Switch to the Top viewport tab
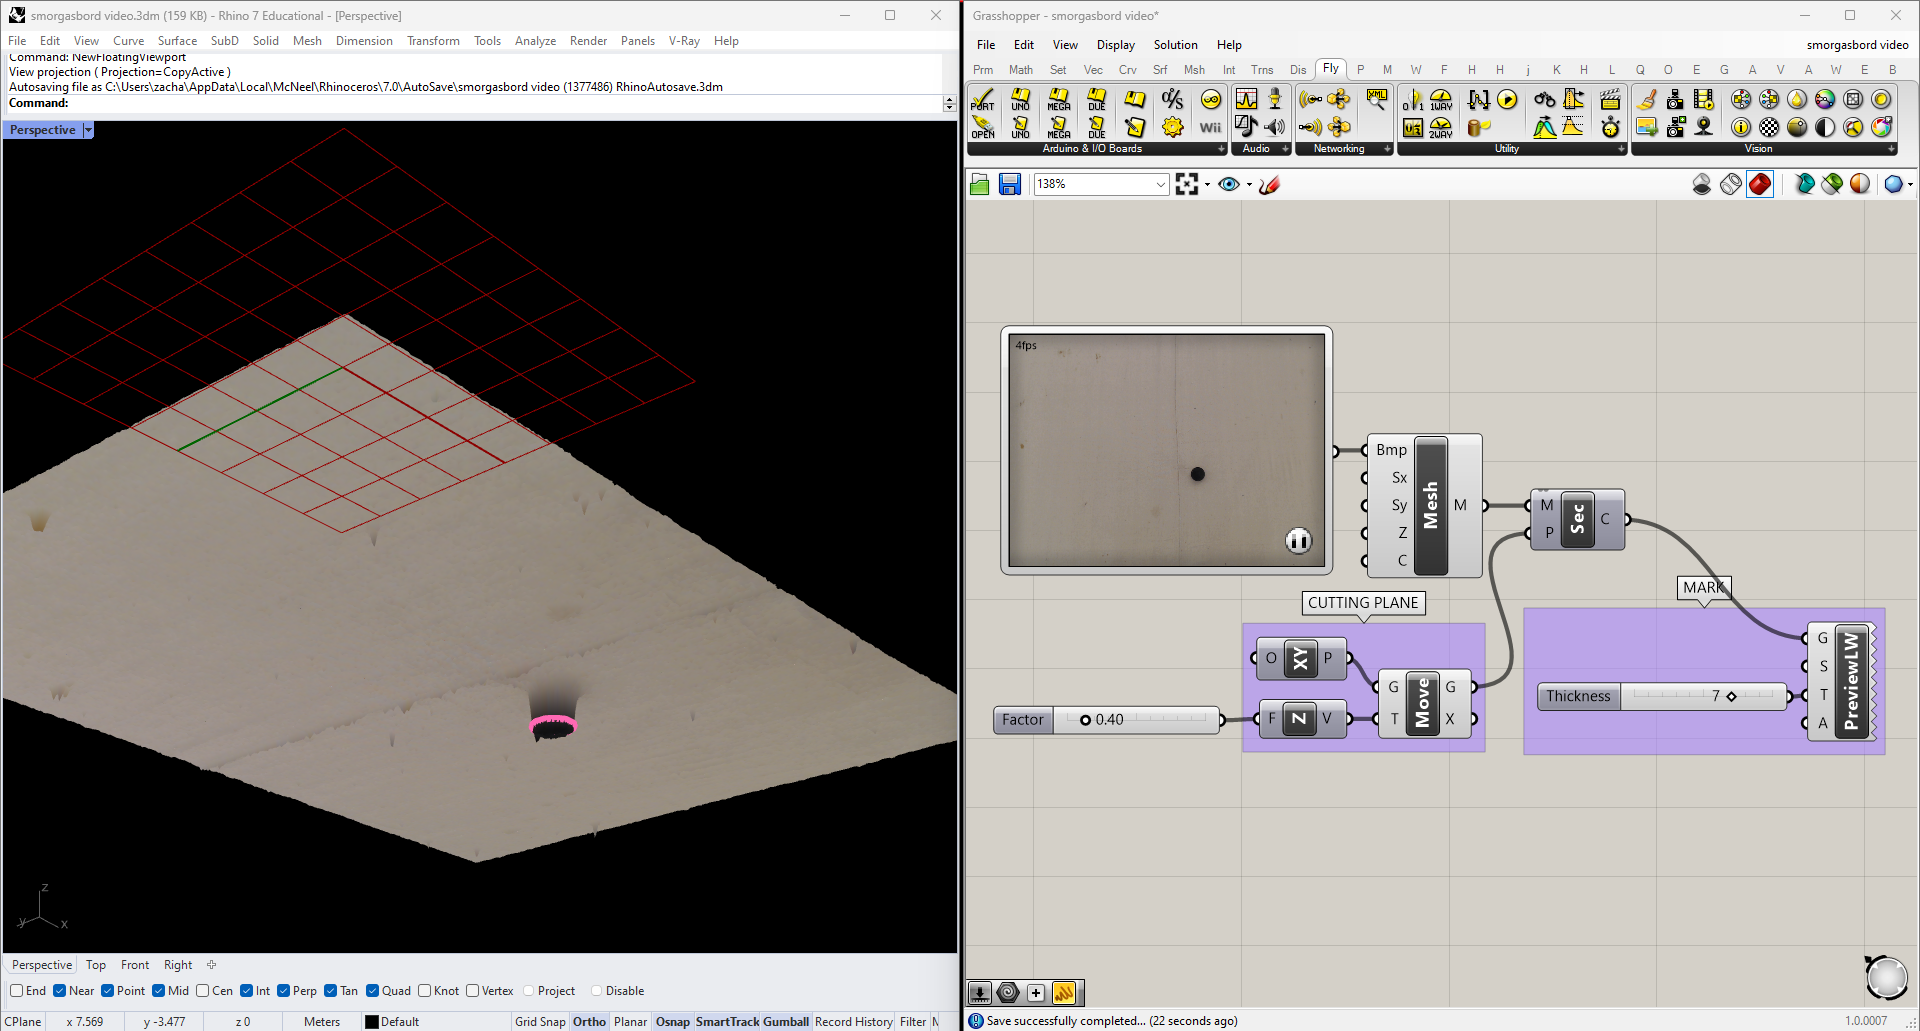Image resolution: width=1920 pixels, height=1031 pixels. [96, 965]
